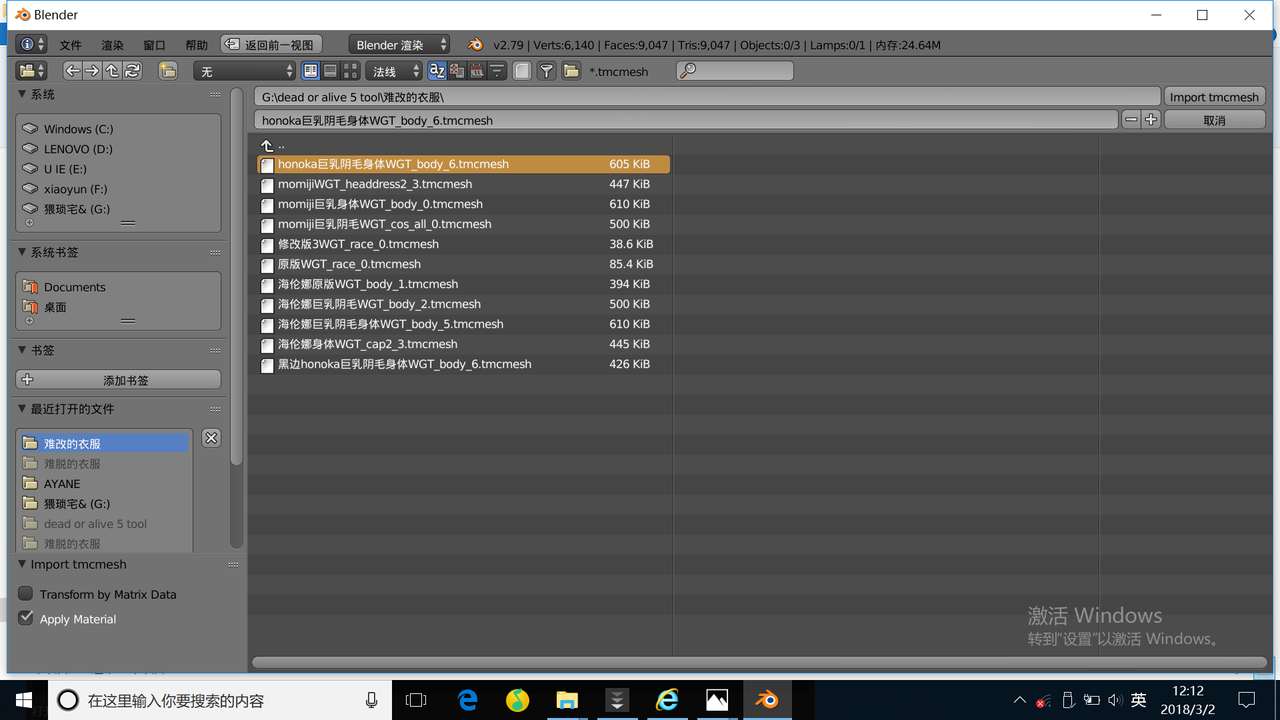
Task: Open the 文件 menu
Action: coord(70,45)
